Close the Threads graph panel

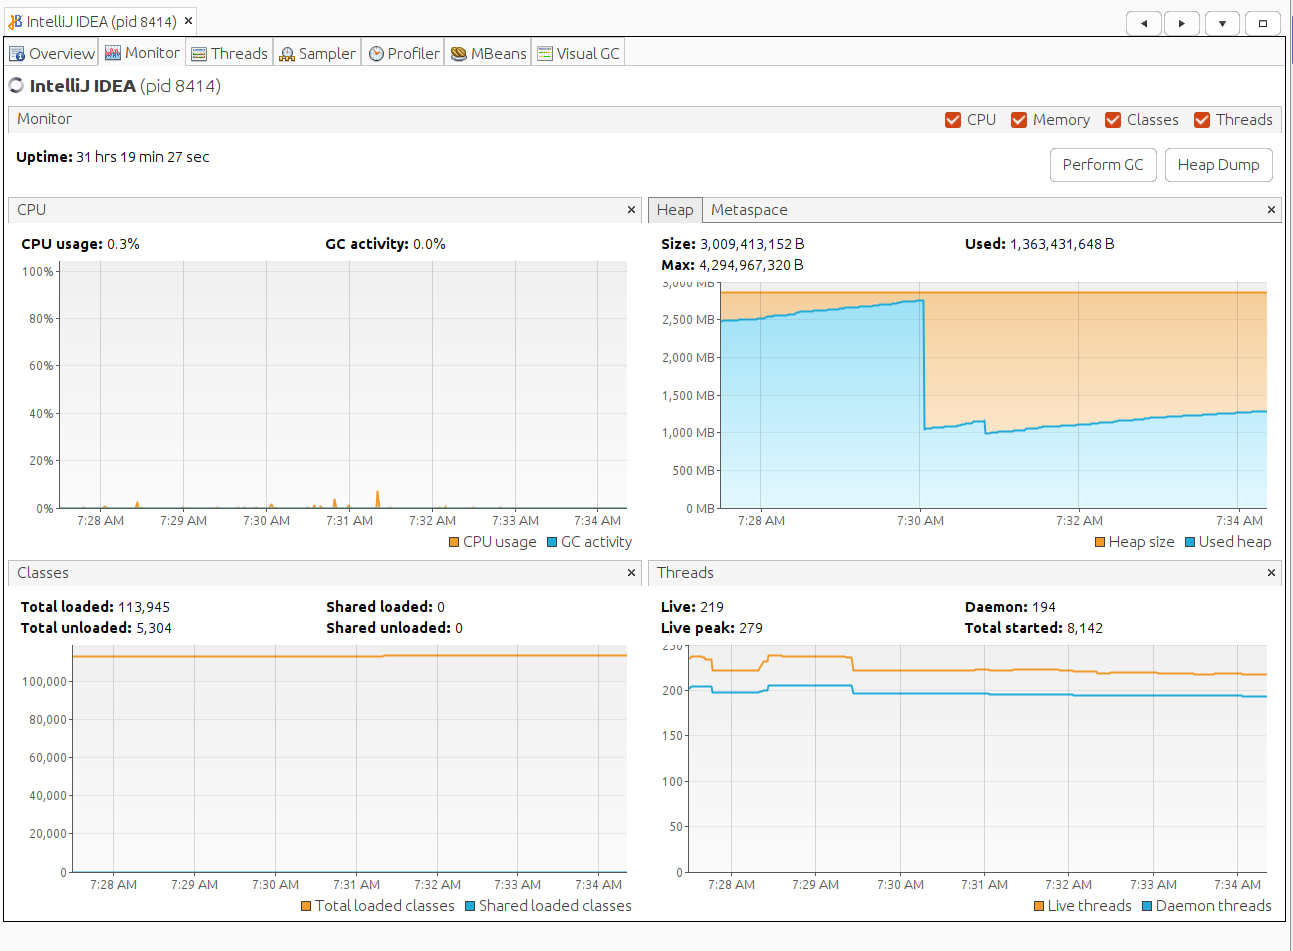(1271, 573)
